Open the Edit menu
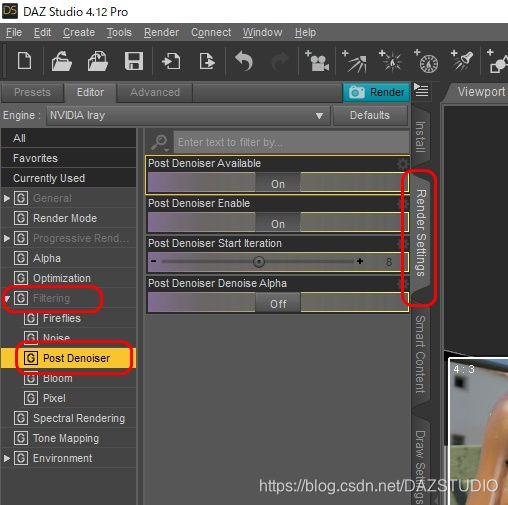This screenshot has width=508, height=505. (x=42, y=32)
